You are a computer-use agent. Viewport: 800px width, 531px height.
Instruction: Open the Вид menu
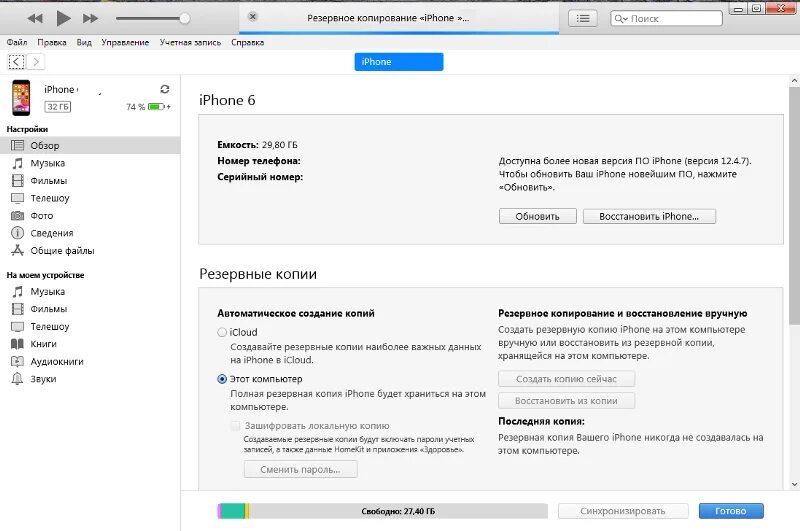pyautogui.click(x=84, y=42)
